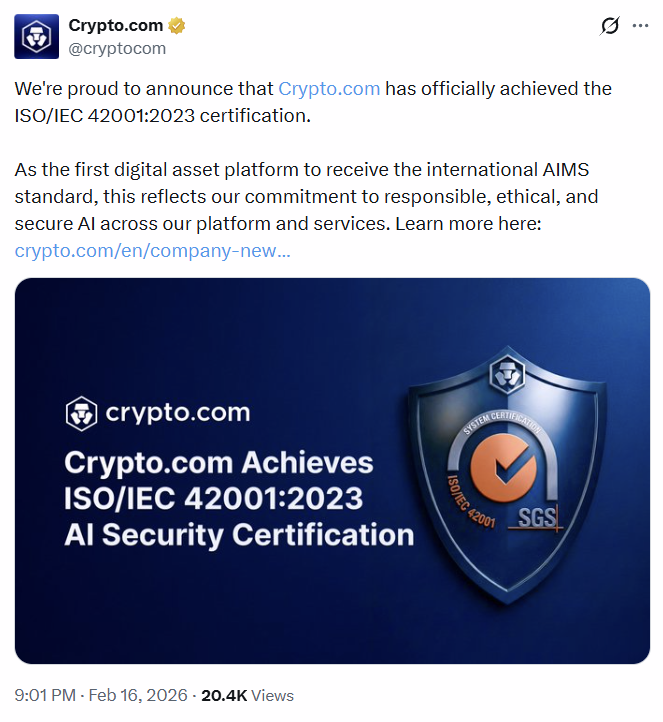The image size is (663, 722).
Task: Open the three-dot more options menu
Action: coord(640,27)
